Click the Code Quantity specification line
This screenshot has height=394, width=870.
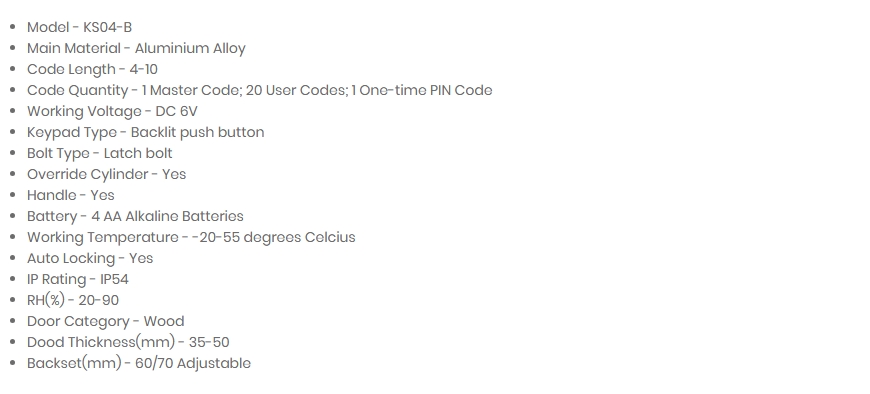pos(260,90)
